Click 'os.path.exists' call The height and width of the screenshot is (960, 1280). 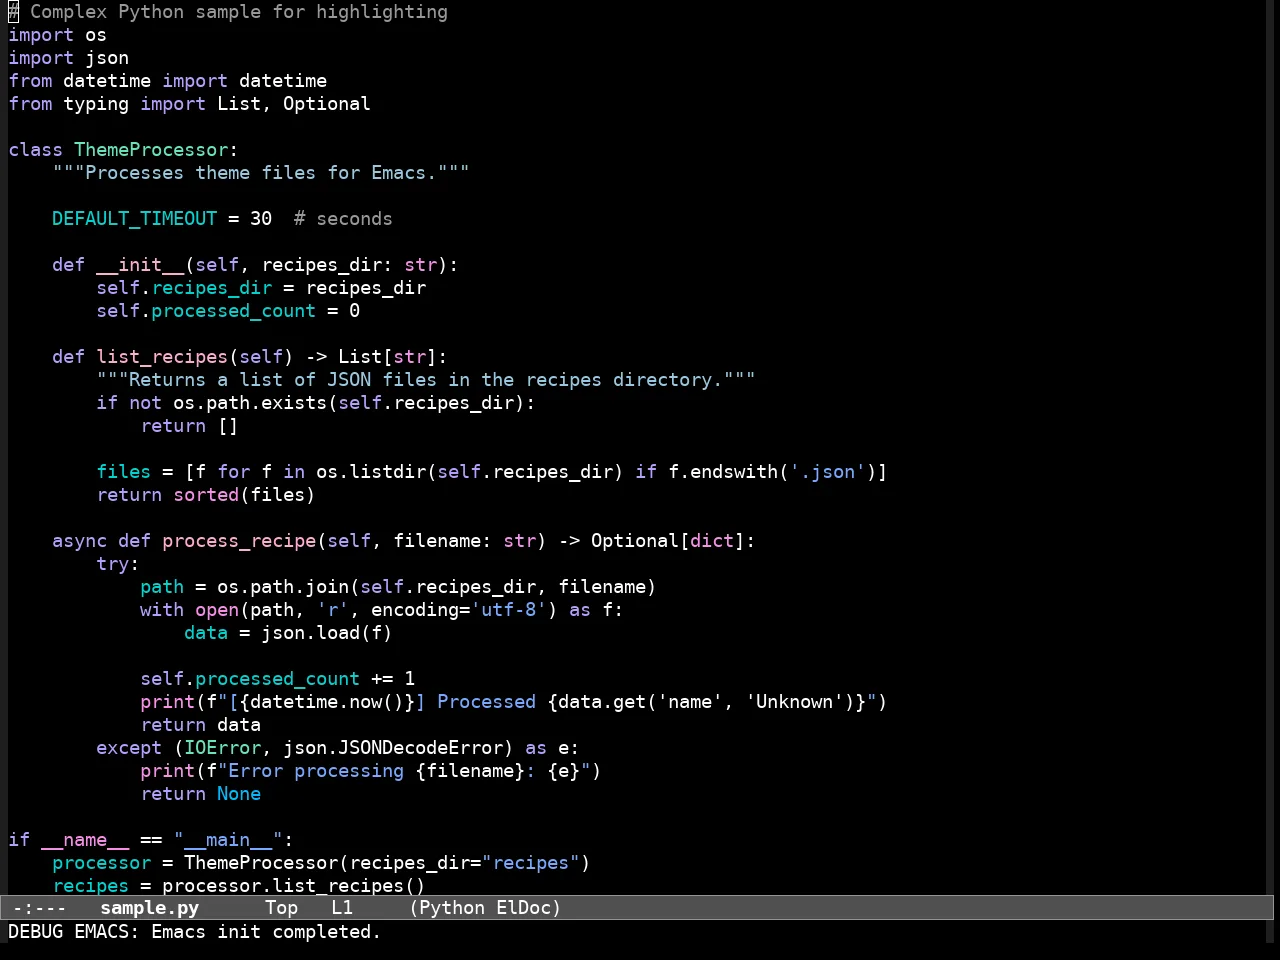coord(250,403)
